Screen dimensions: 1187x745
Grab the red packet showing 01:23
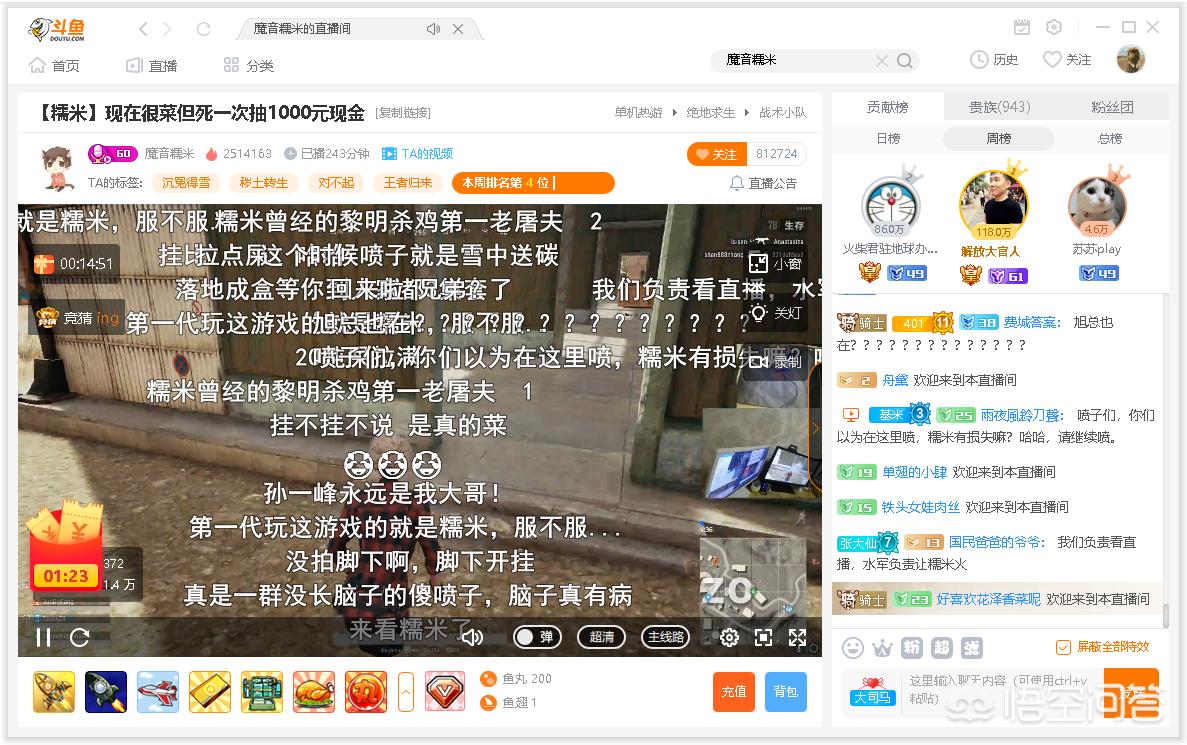tap(65, 548)
